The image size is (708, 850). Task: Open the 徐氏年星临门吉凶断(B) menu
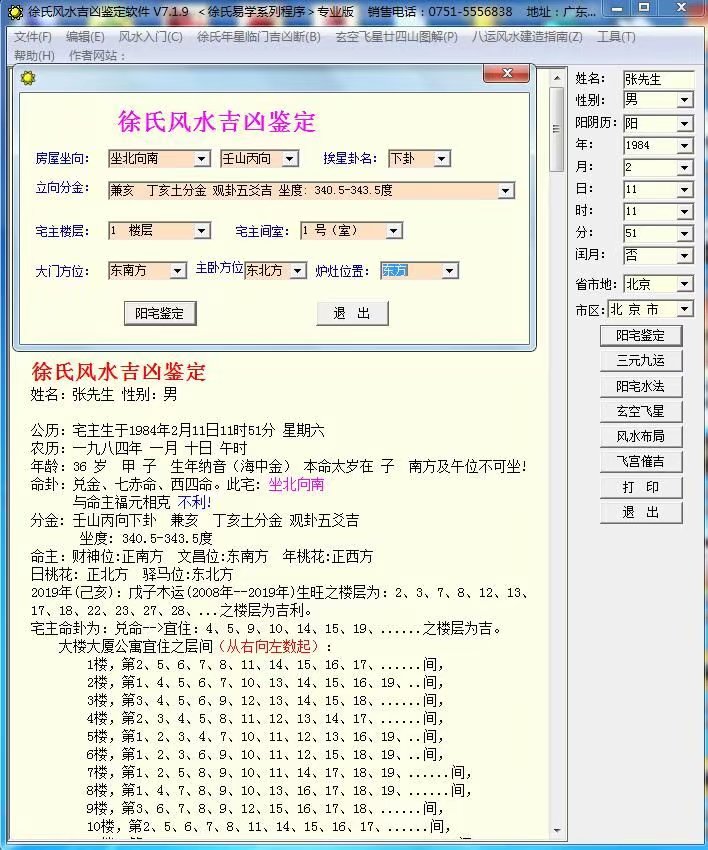[259, 37]
